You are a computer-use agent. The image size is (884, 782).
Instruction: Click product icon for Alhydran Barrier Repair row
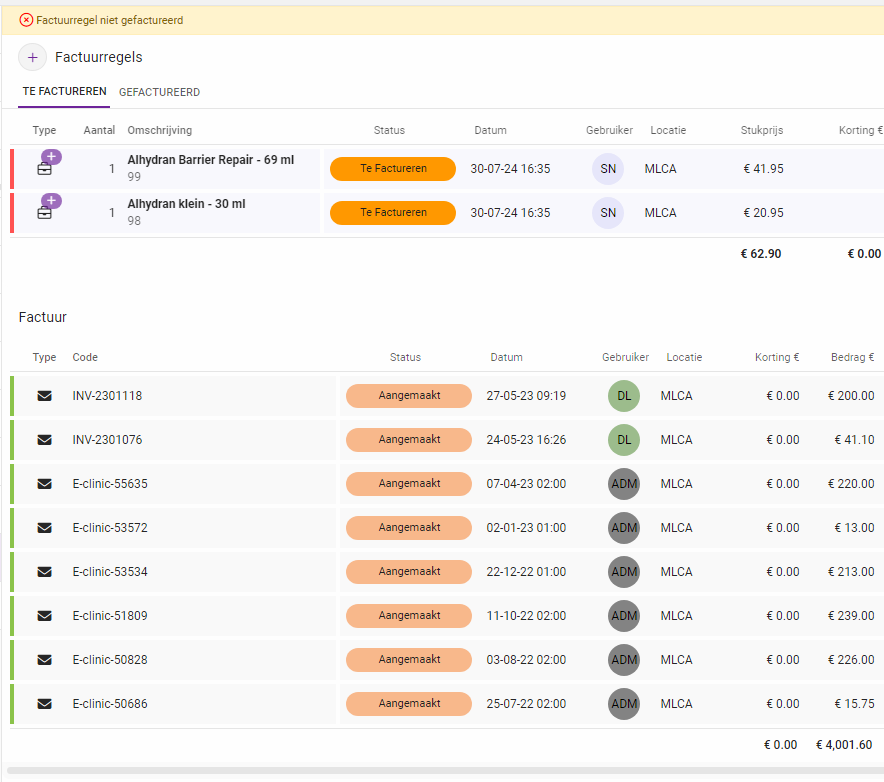(x=45, y=168)
